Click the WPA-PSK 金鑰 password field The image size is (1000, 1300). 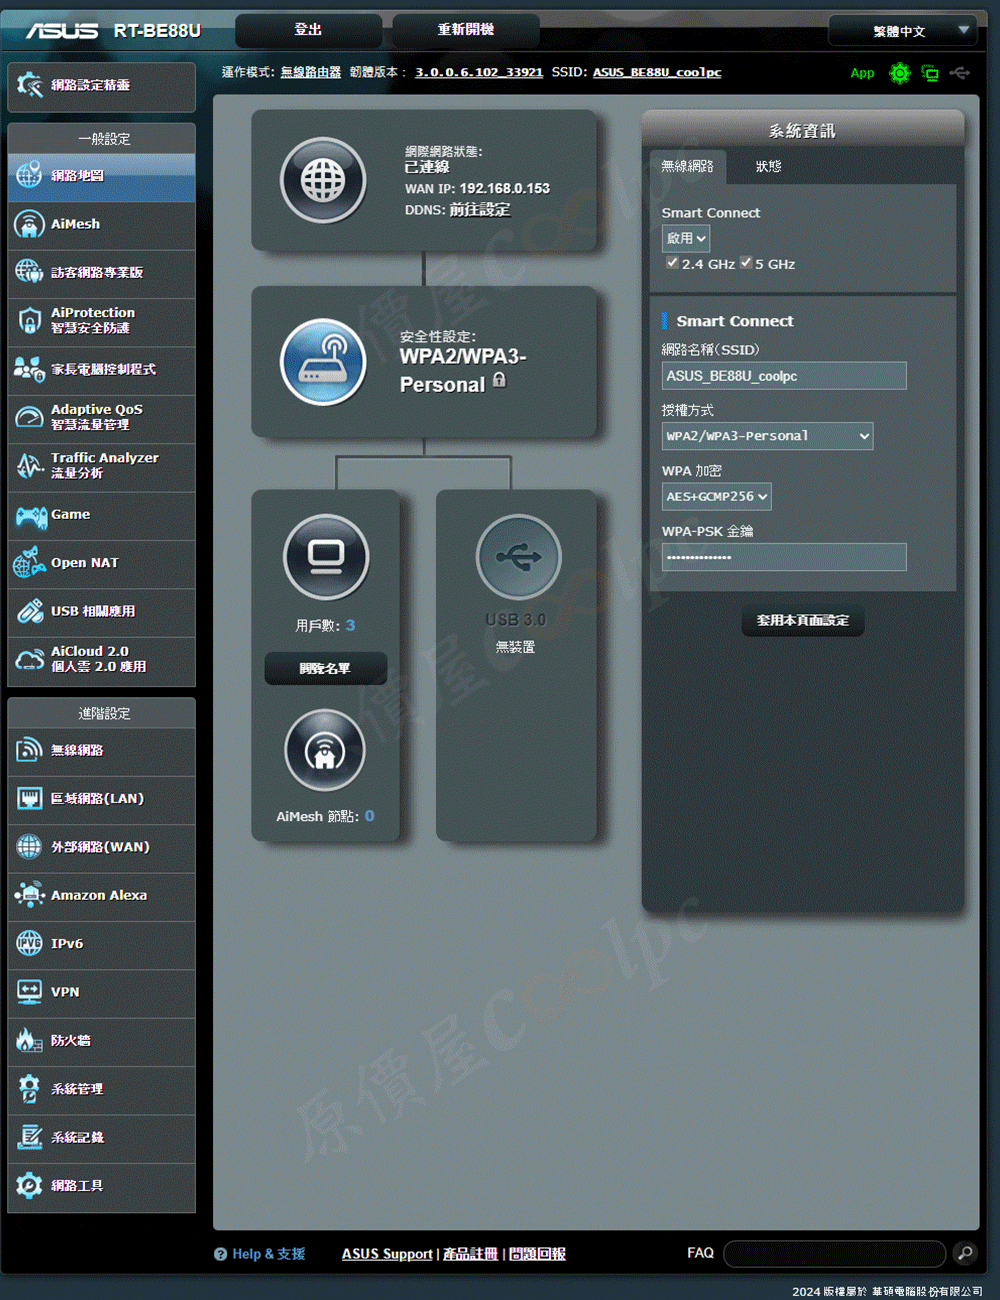[784, 557]
